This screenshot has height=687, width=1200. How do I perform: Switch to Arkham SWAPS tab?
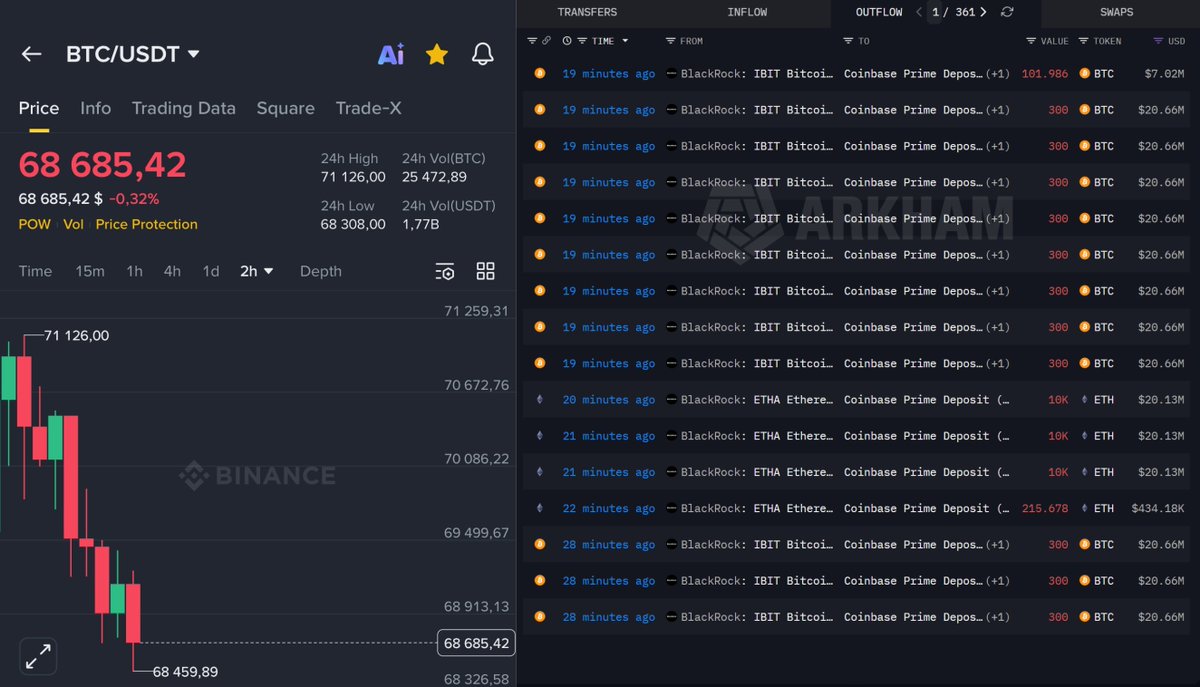[x=1117, y=12]
